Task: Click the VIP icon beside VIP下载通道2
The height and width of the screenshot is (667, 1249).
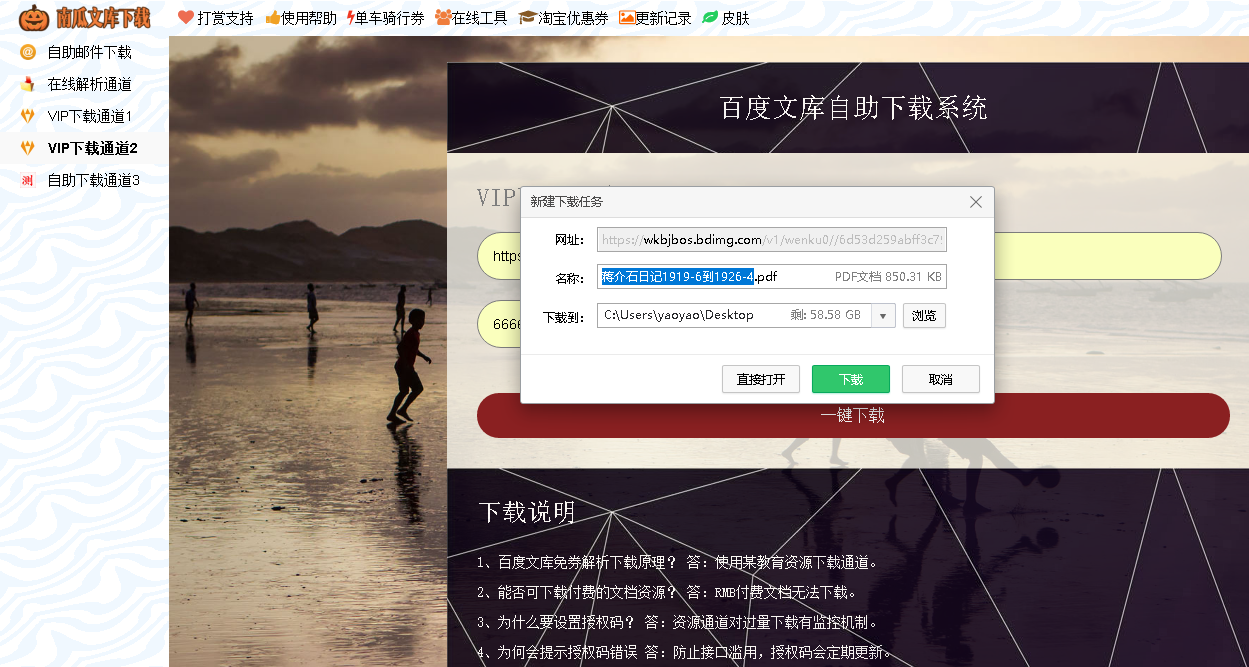Action: tap(28, 148)
